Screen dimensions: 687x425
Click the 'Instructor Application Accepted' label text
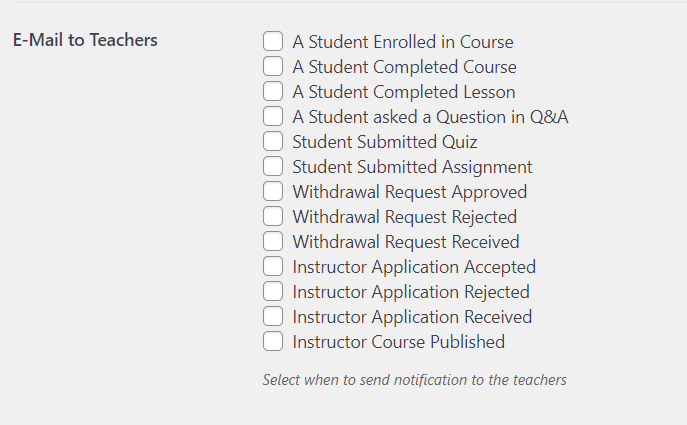[x=414, y=267]
